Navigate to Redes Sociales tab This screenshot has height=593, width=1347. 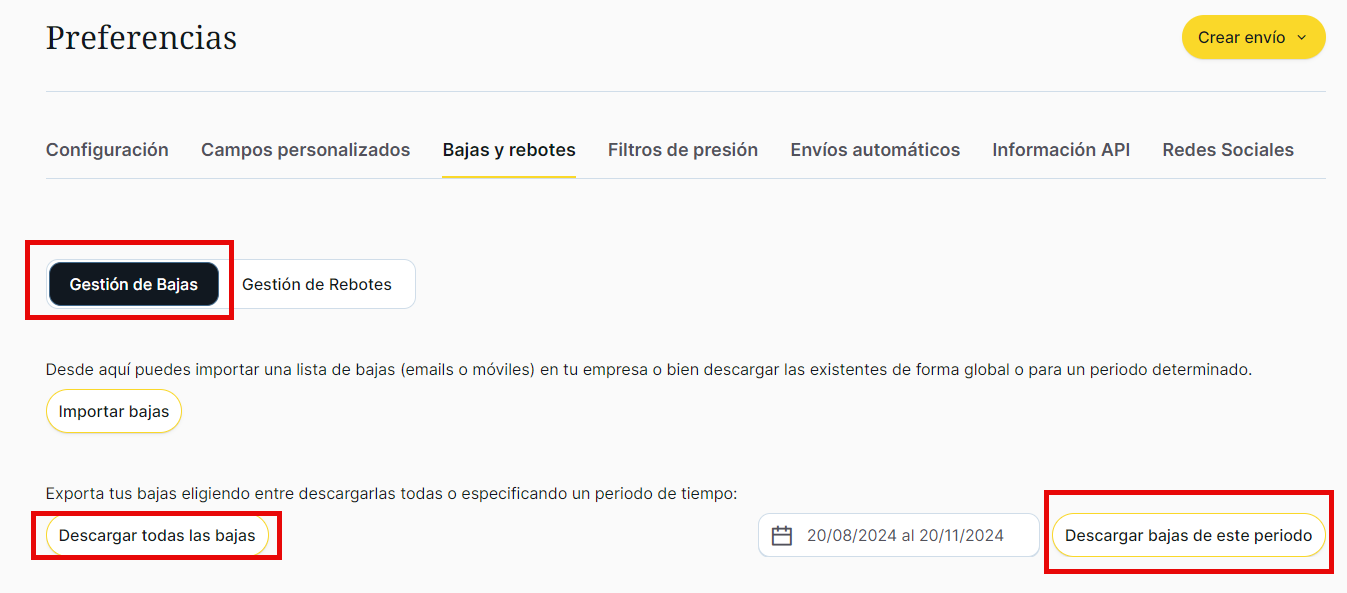1228,150
